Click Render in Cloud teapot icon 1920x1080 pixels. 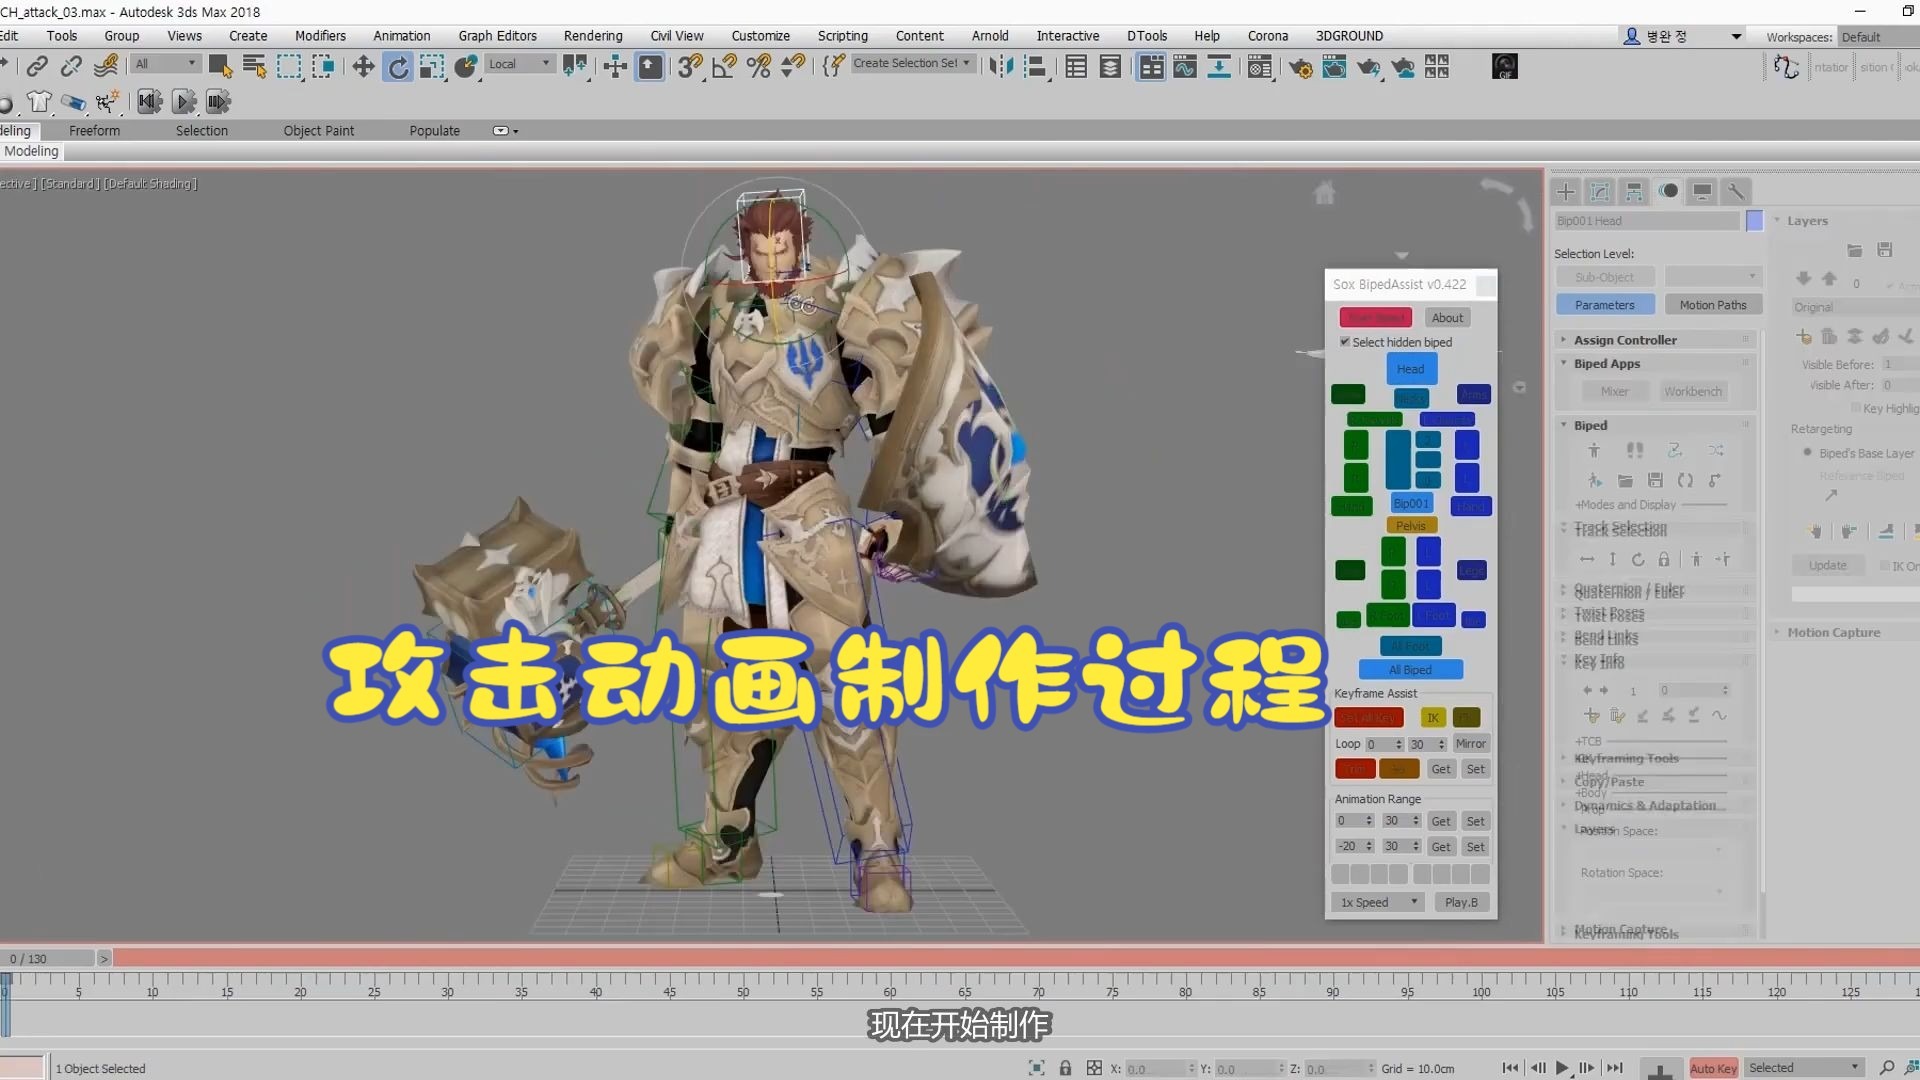coord(1403,67)
